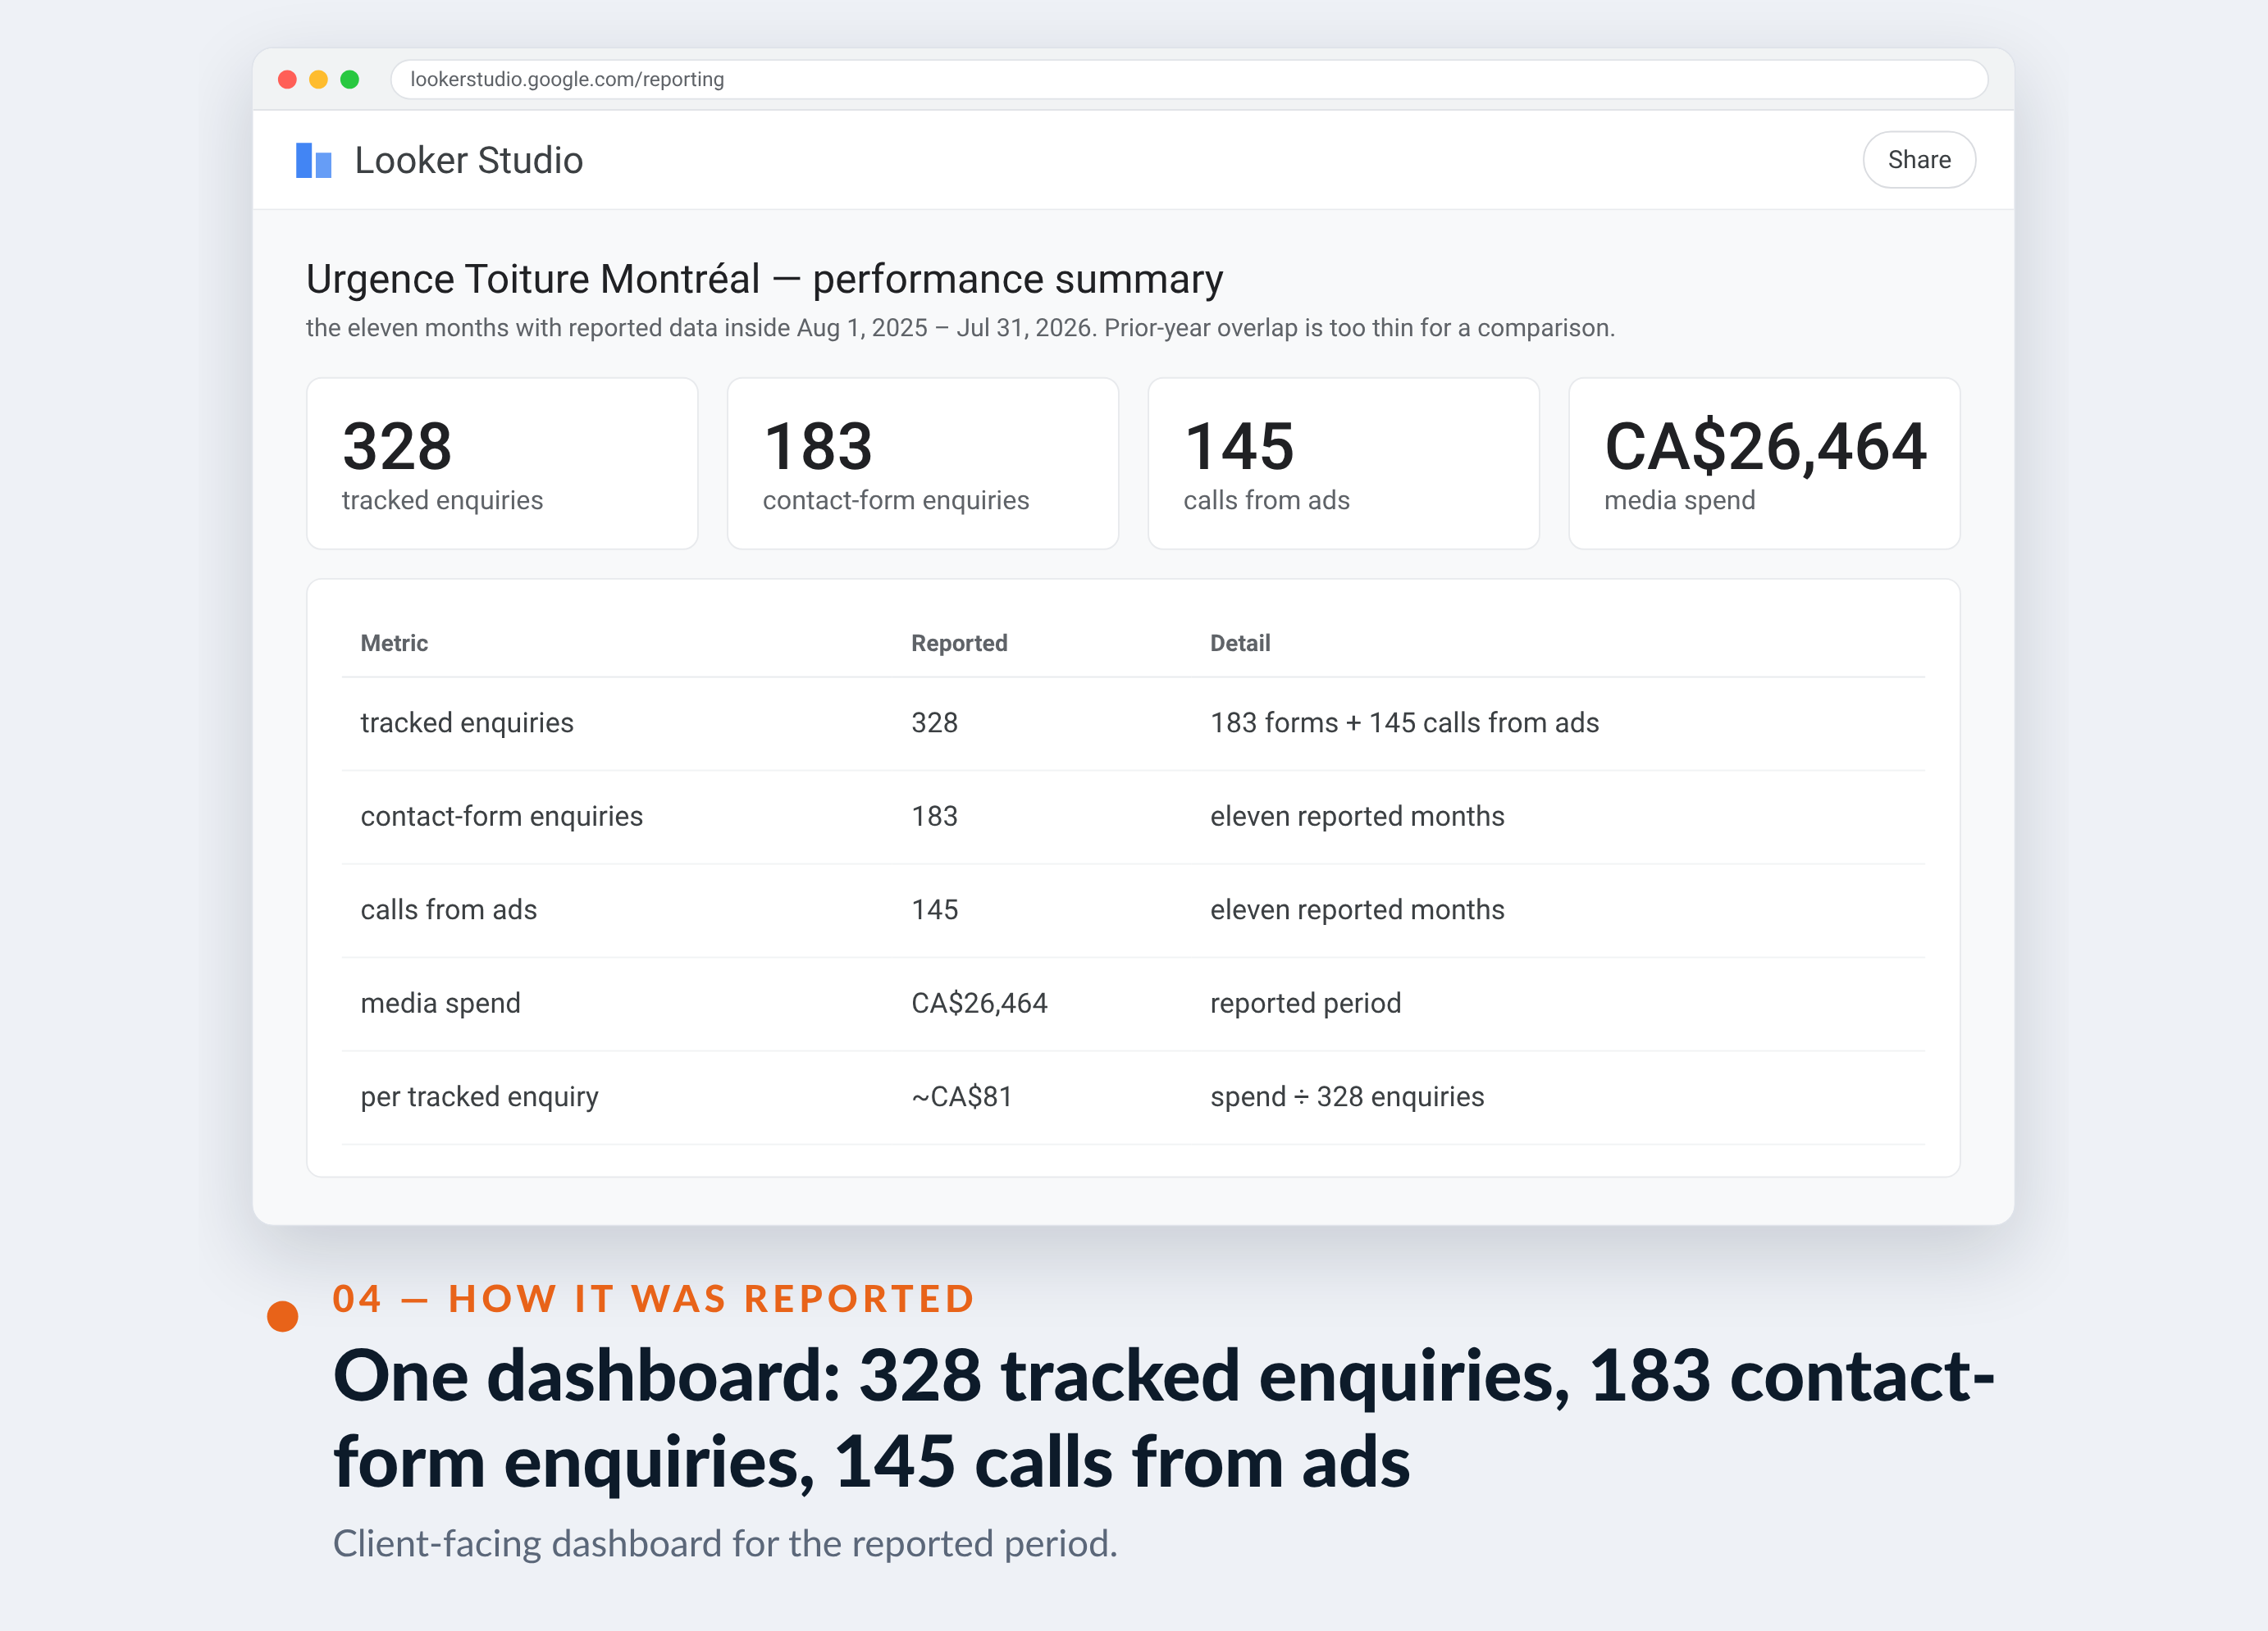Click the 'One dashboard: 328 tracked enquiries' headline
The image size is (2268, 1631).
pyautogui.click(x=1164, y=1418)
